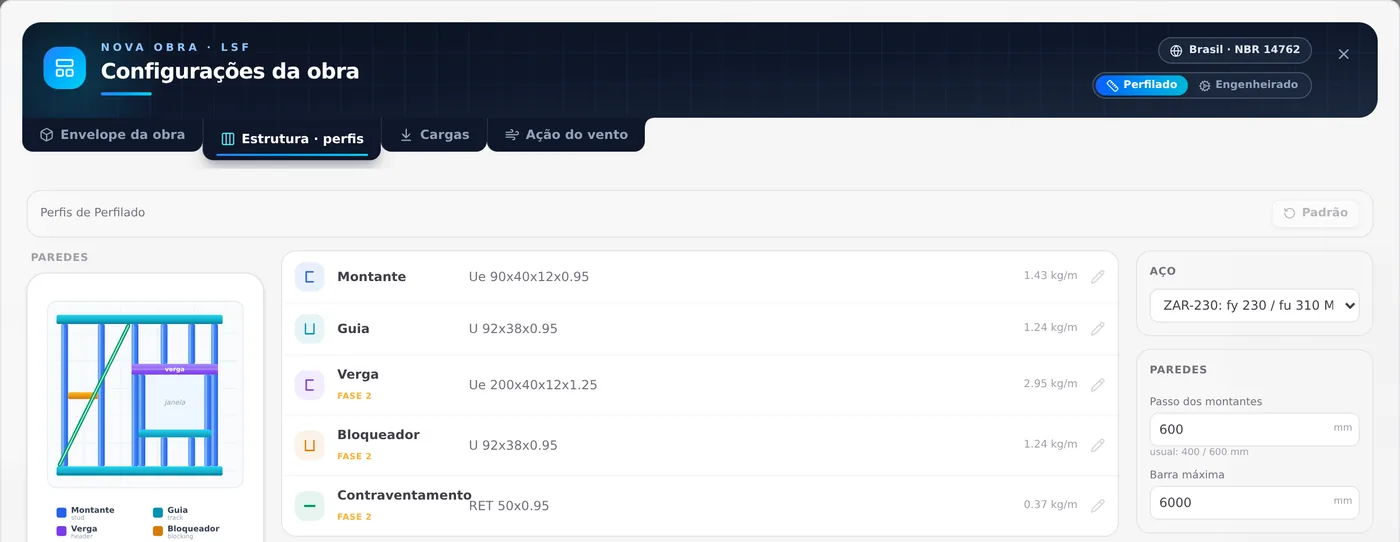Image resolution: width=1400 pixels, height=542 pixels.
Task: Switch to Perfilado mode
Action: click(x=1142, y=85)
